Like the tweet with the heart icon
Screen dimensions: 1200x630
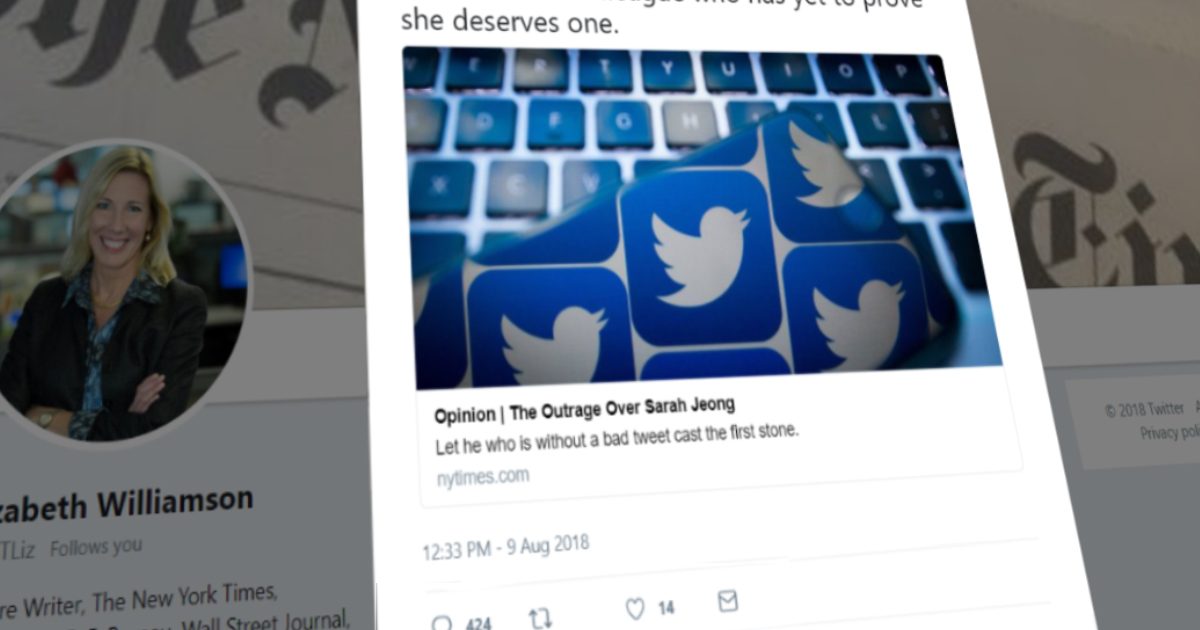(x=635, y=609)
